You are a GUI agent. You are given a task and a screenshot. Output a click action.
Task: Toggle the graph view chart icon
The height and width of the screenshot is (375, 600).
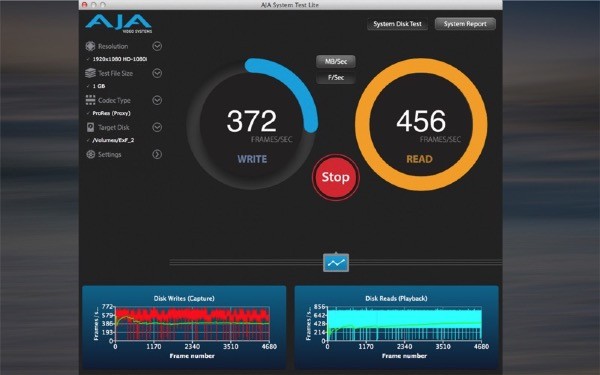(336, 263)
